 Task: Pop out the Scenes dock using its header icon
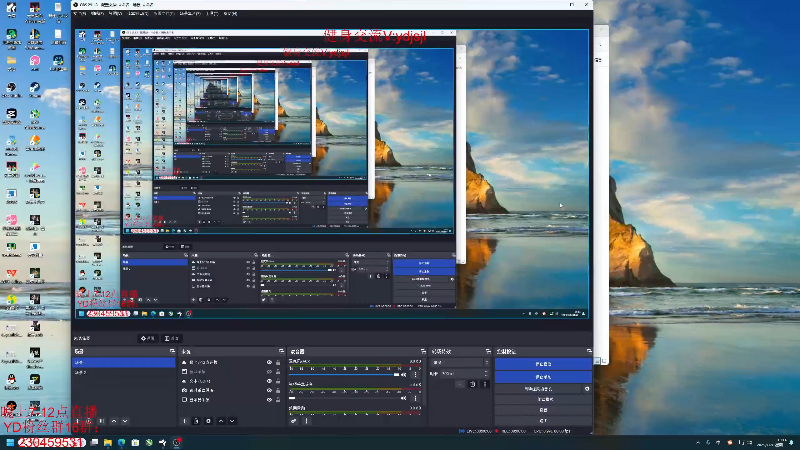[x=172, y=351]
